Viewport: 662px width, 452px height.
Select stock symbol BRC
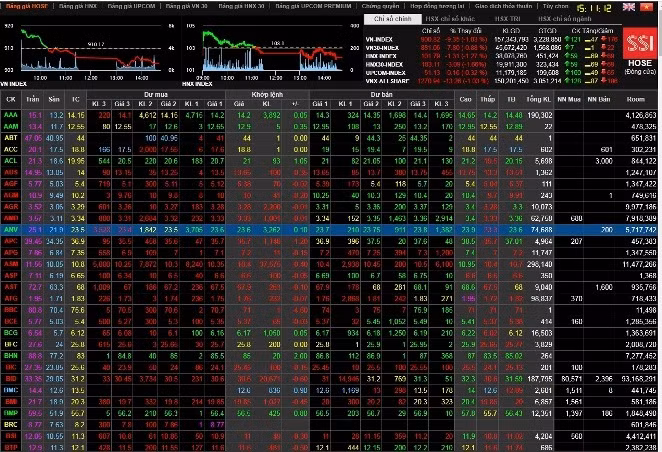11,425
